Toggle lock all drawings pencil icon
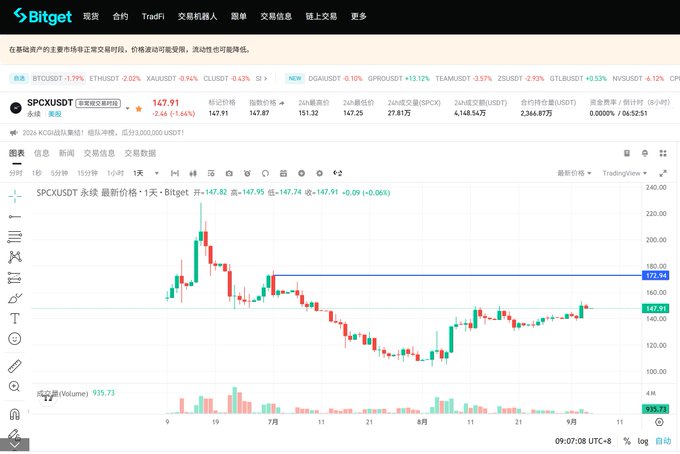The height and width of the screenshot is (454, 680). (x=14, y=434)
